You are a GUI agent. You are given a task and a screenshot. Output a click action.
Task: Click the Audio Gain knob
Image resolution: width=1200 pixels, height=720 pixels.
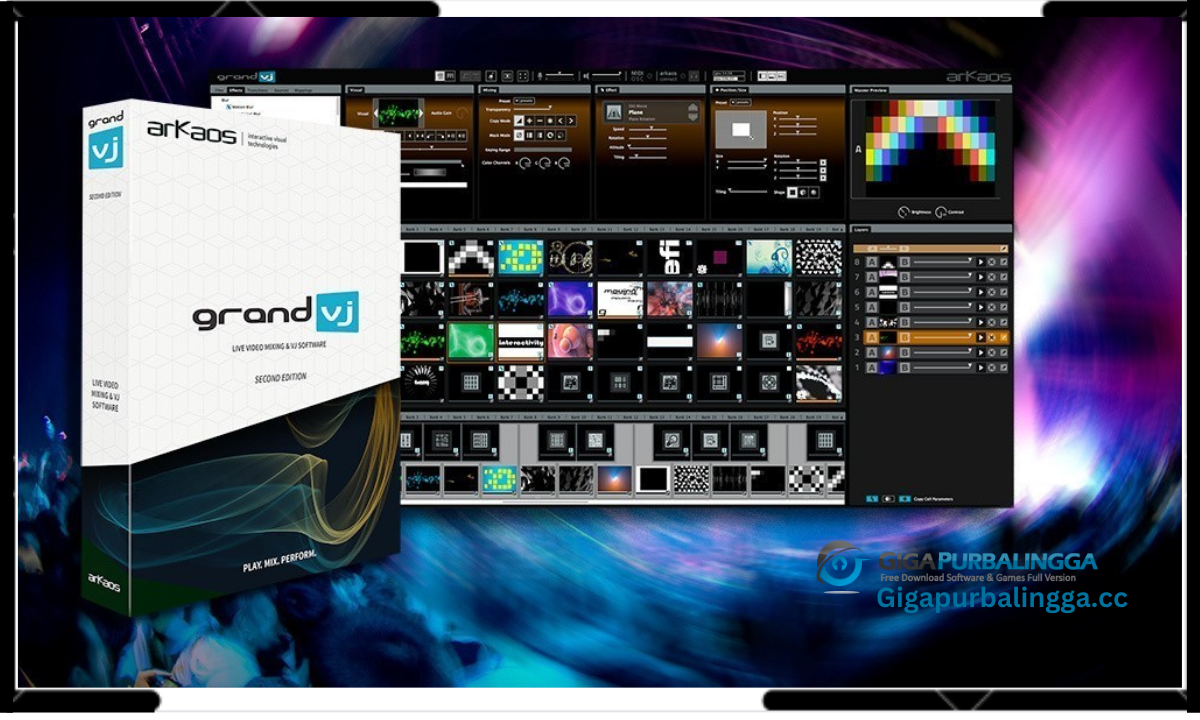tap(462, 113)
